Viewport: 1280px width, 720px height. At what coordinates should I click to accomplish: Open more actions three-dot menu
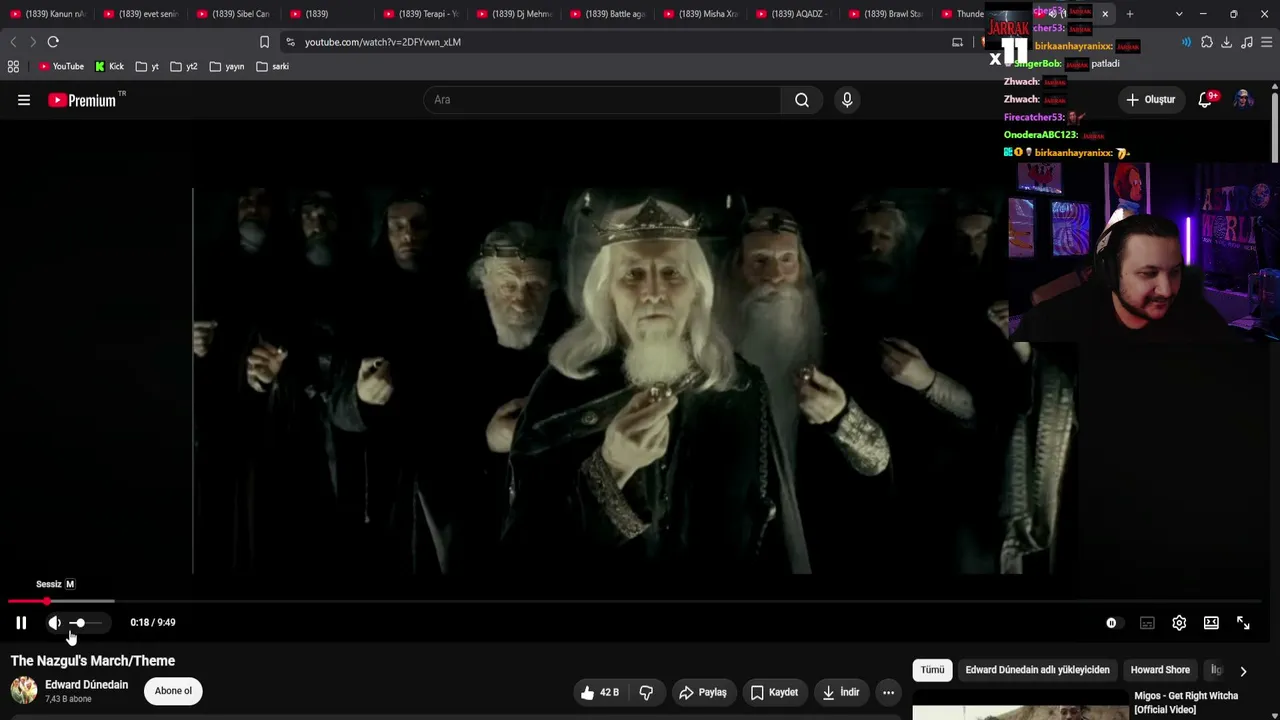click(x=888, y=692)
